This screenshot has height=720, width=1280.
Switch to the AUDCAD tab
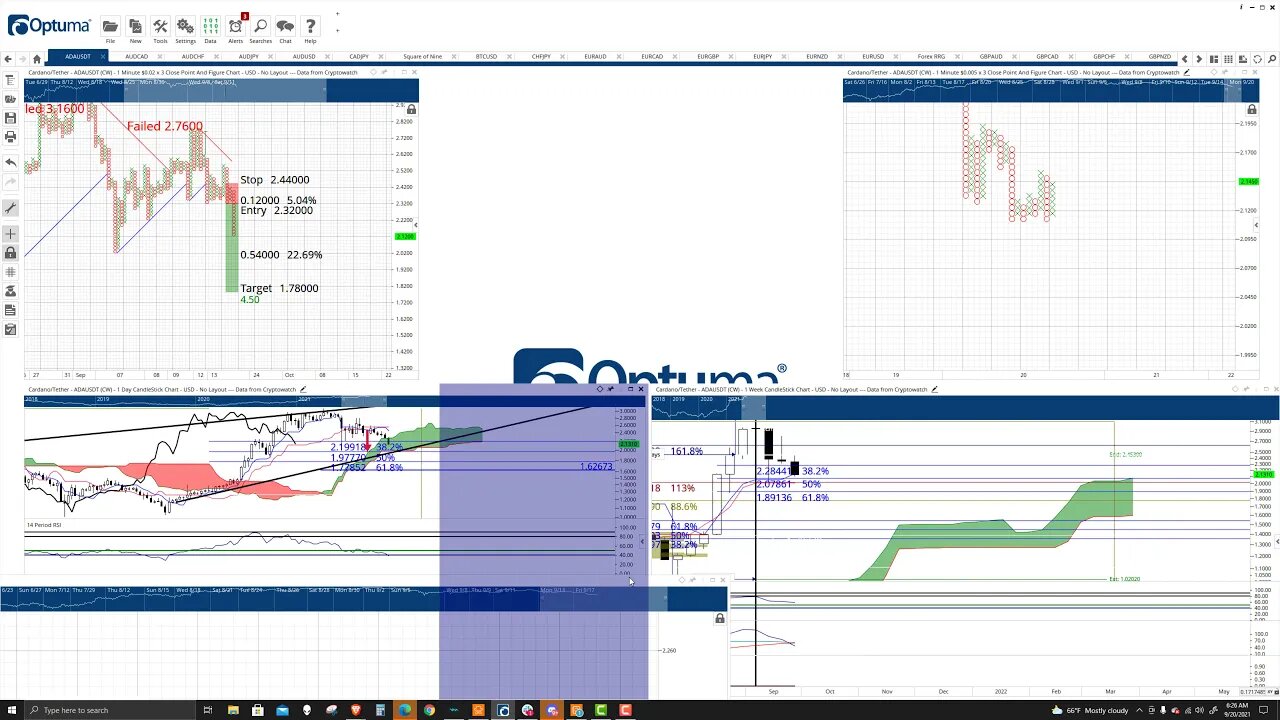[x=136, y=57]
